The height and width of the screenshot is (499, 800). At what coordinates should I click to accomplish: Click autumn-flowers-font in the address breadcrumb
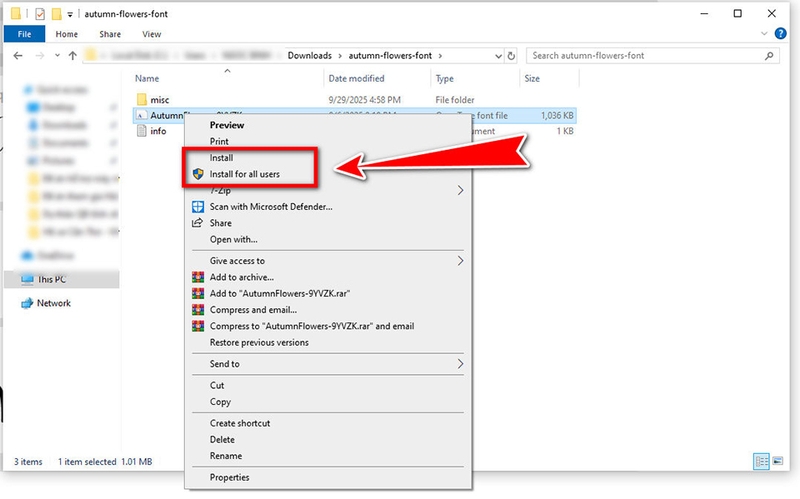point(390,56)
